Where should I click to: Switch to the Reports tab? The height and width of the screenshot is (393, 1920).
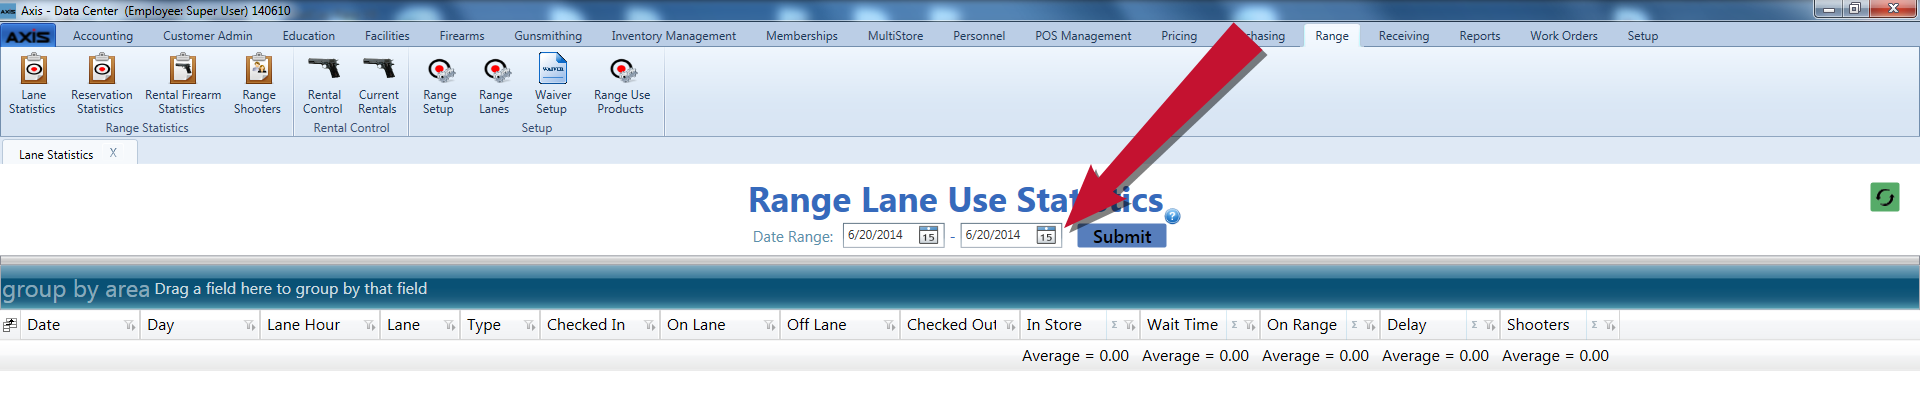pos(1480,36)
